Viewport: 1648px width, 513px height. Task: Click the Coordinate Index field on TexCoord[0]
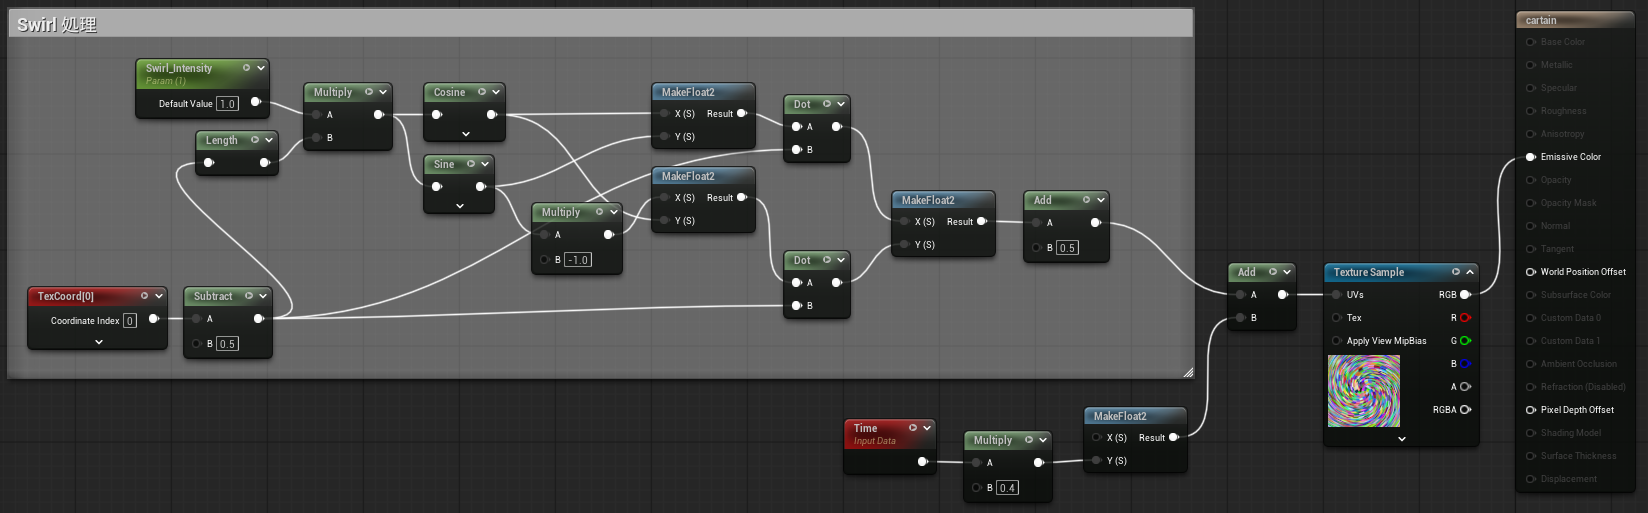(130, 321)
